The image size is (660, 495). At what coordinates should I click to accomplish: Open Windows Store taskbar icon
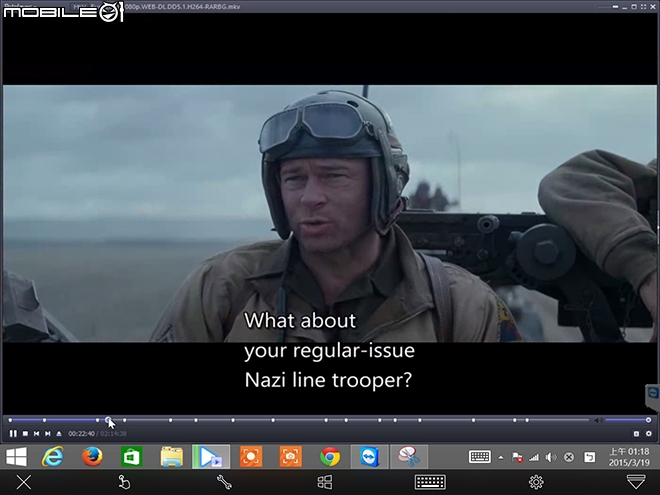(132, 457)
